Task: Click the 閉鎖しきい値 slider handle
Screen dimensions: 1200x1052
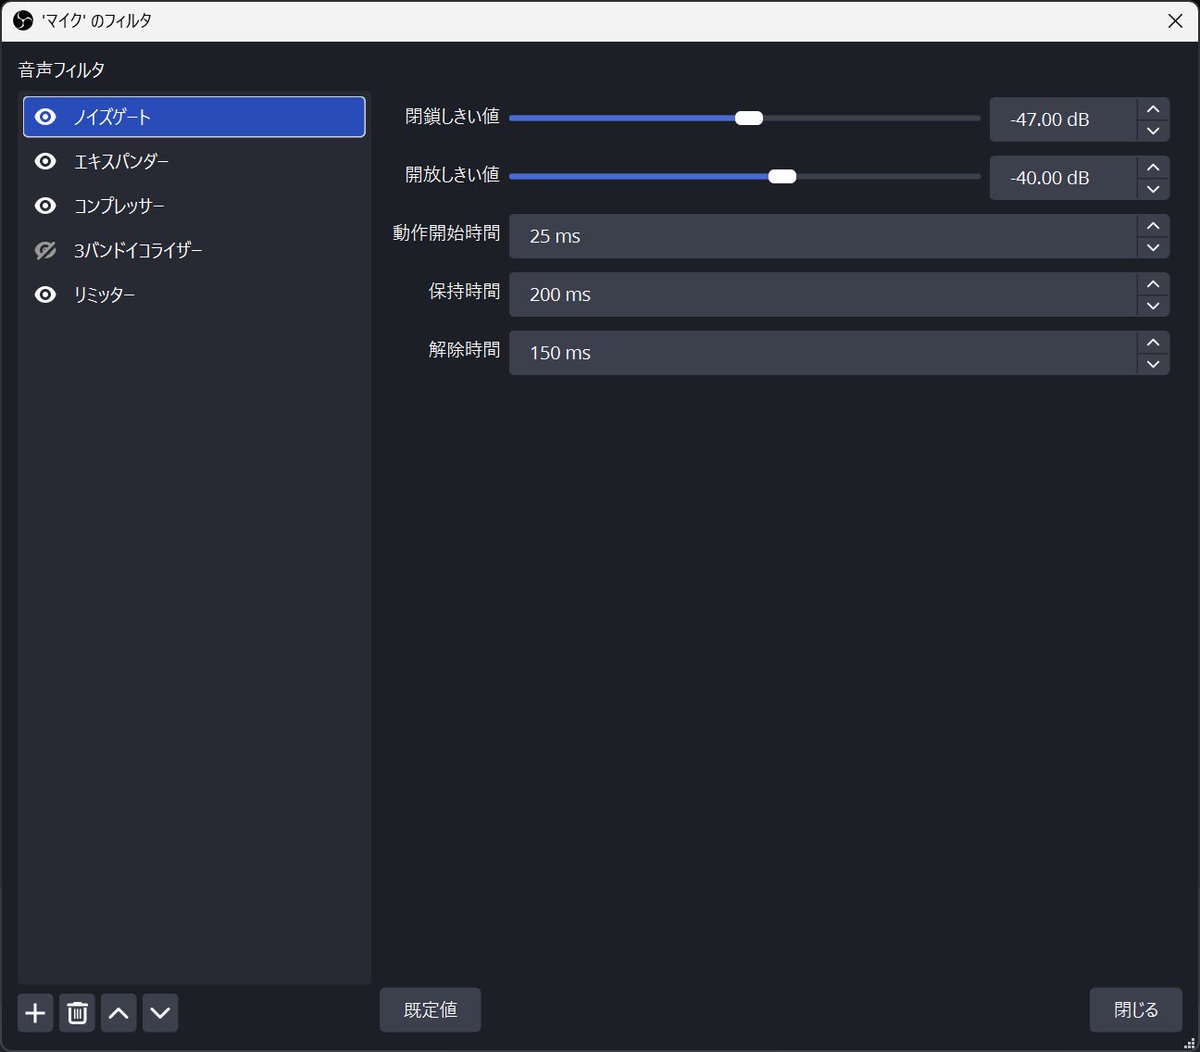Action: coord(748,117)
